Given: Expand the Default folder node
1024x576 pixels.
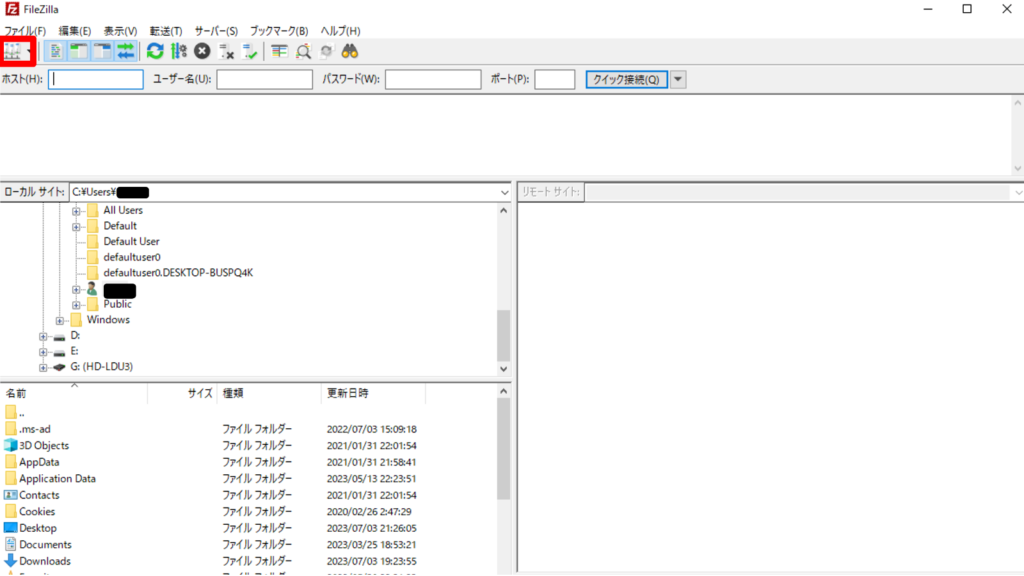Looking at the screenshot, I should pos(76,227).
